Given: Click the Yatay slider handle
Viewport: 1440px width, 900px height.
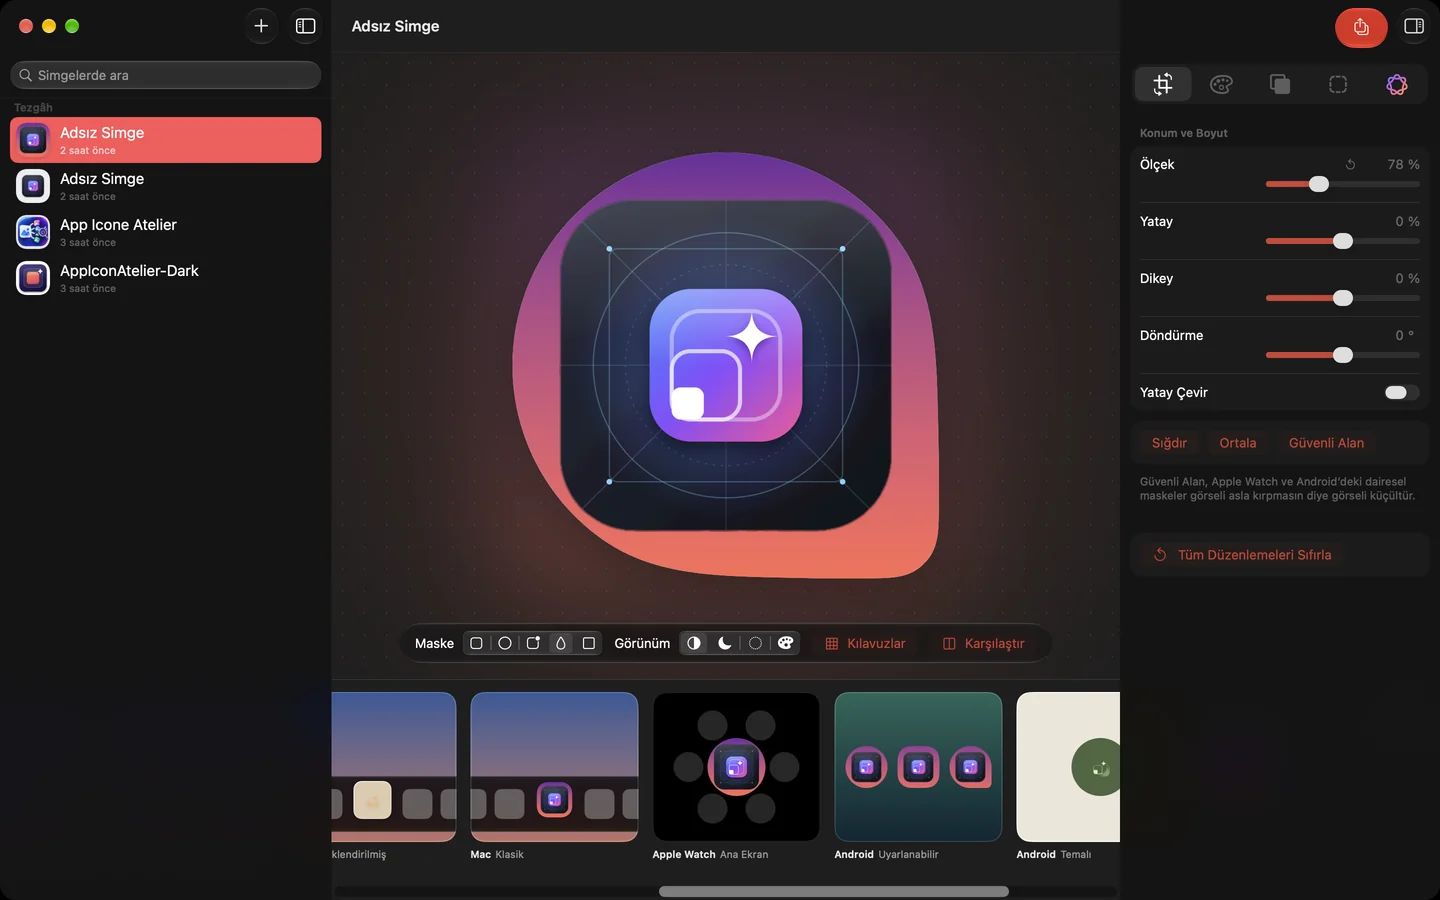Looking at the screenshot, I should coord(1343,241).
